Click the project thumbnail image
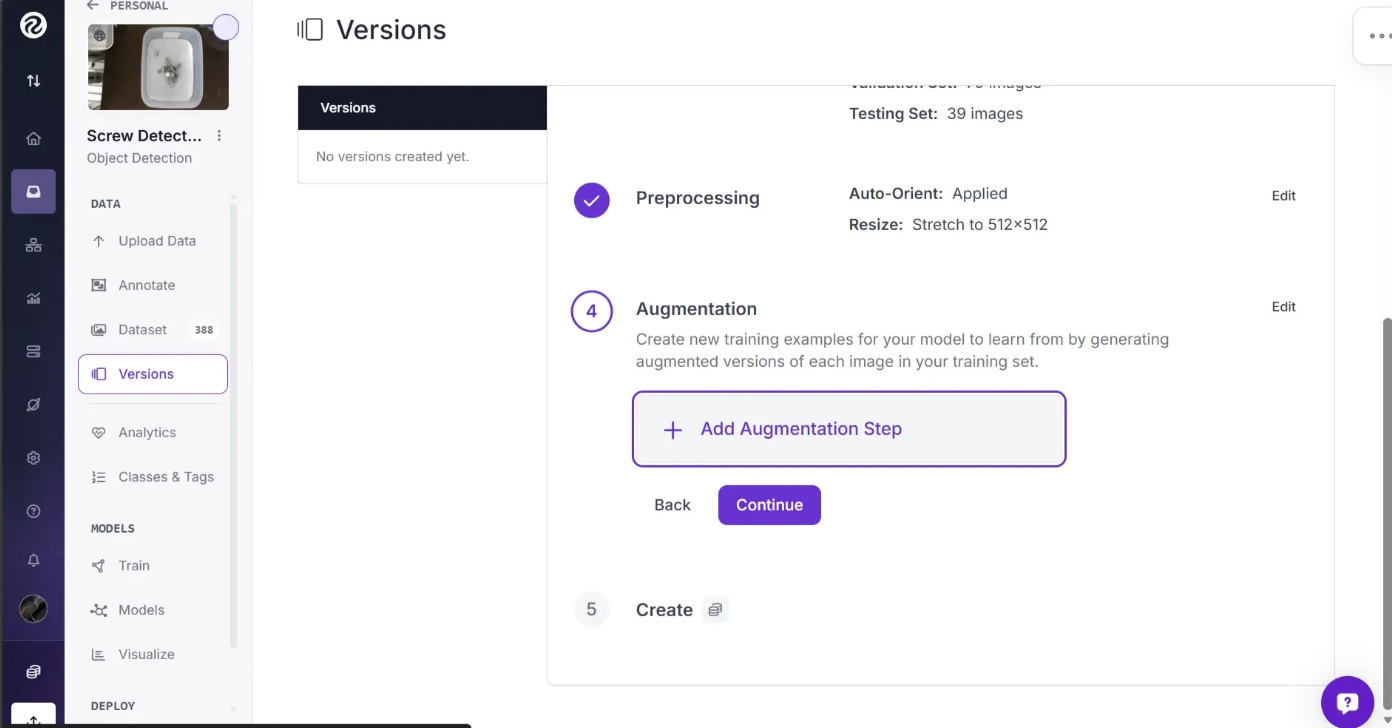Screen dimensions: 1392x728 [158, 67]
